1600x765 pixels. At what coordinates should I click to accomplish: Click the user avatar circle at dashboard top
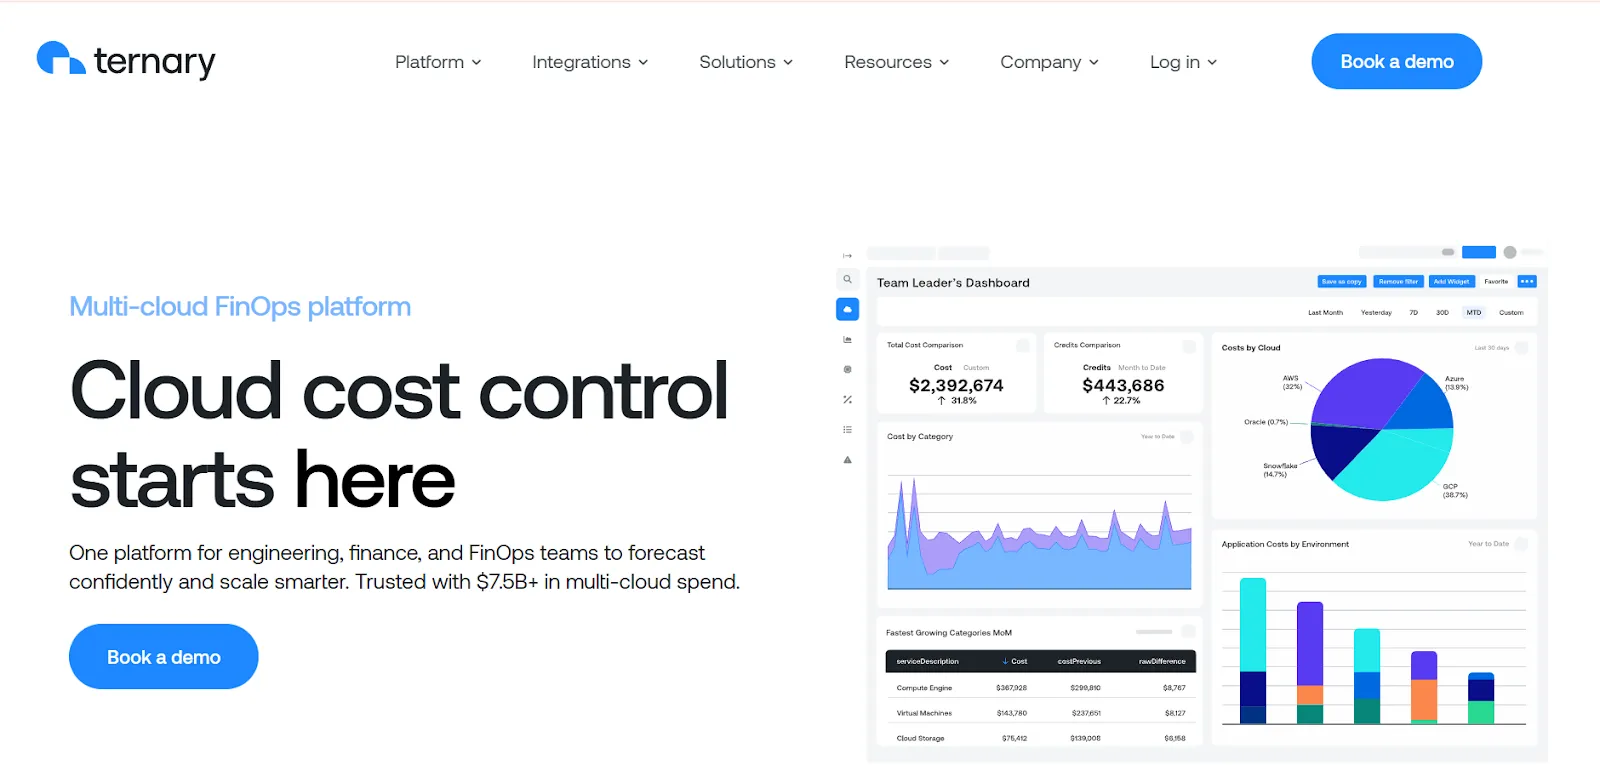click(x=1510, y=252)
